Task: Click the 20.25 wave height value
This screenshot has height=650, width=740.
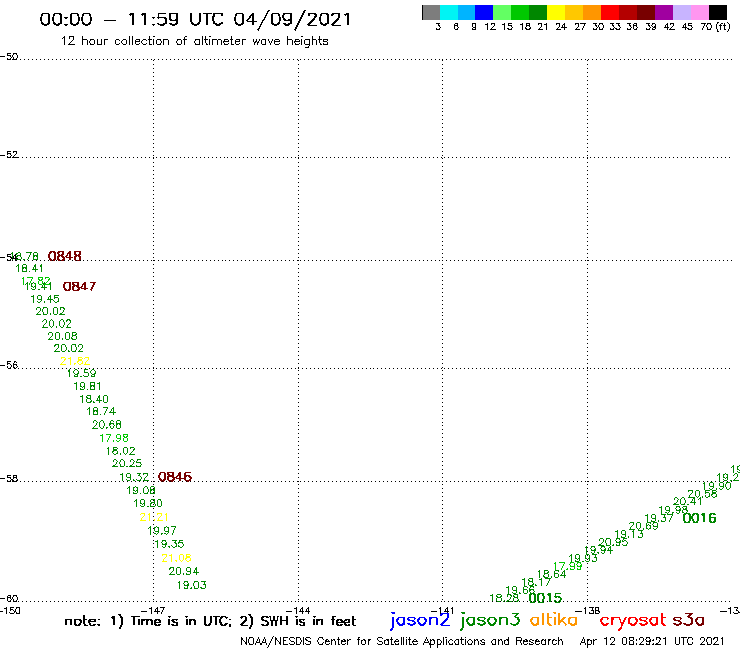Action: pos(127,464)
